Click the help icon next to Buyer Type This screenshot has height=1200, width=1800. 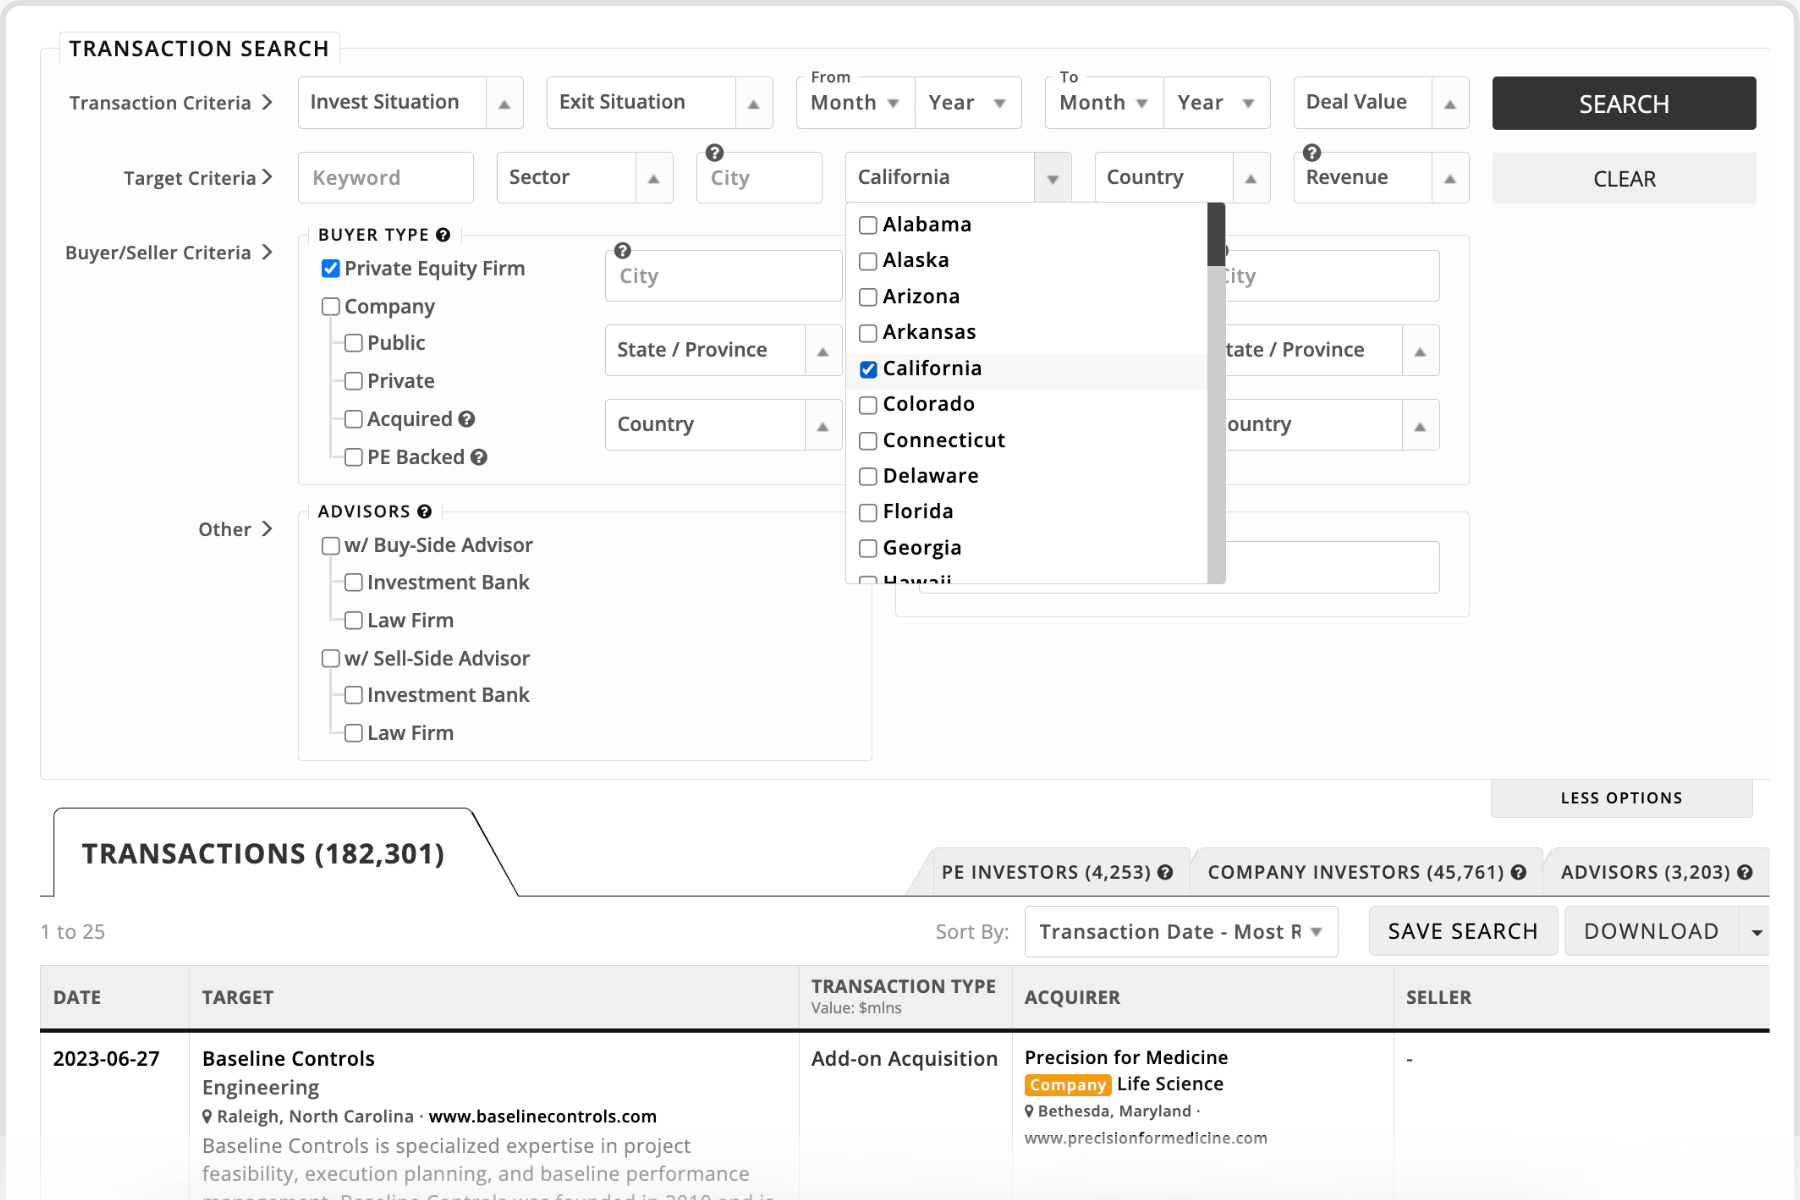click(x=443, y=235)
